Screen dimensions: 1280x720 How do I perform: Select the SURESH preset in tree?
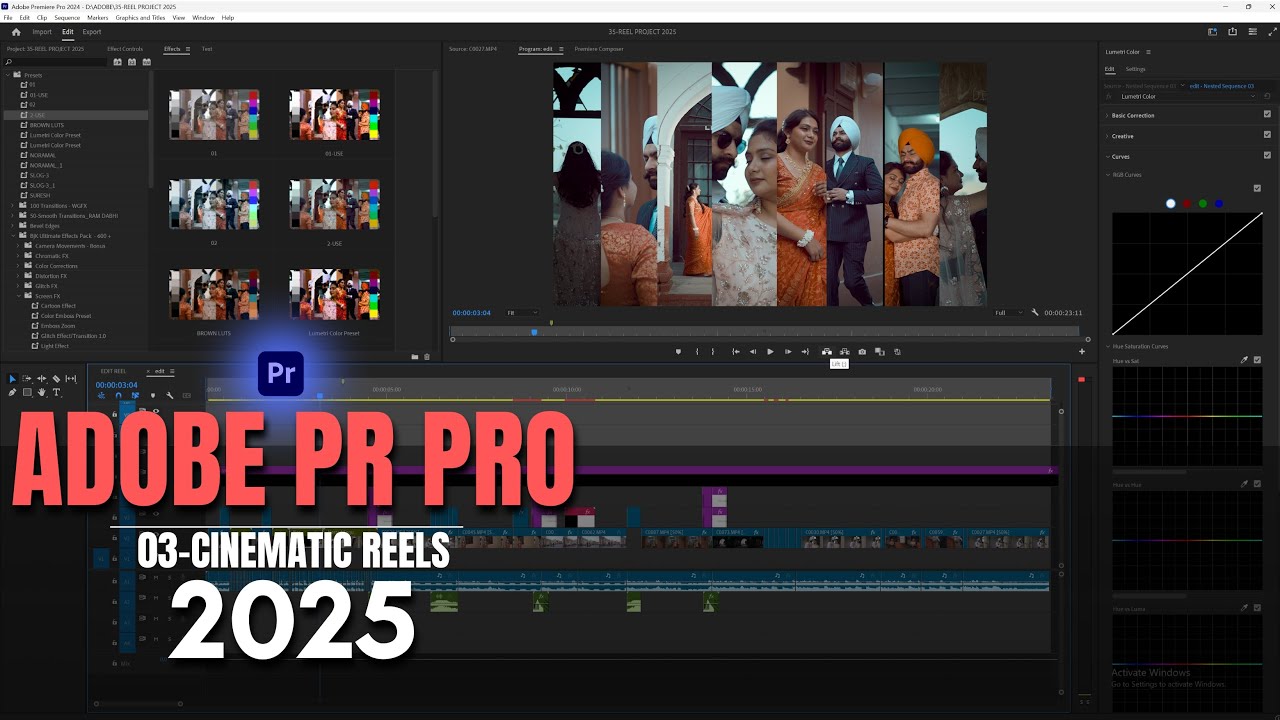coord(39,195)
